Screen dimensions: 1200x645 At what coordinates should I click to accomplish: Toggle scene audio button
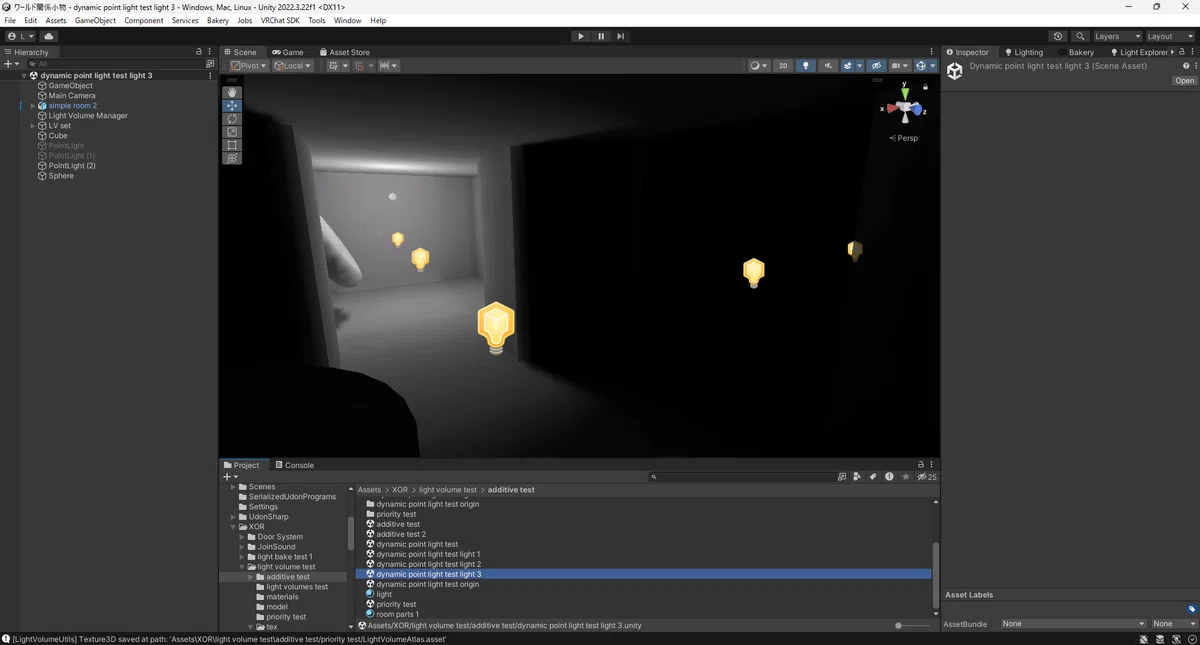(x=828, y=66)
